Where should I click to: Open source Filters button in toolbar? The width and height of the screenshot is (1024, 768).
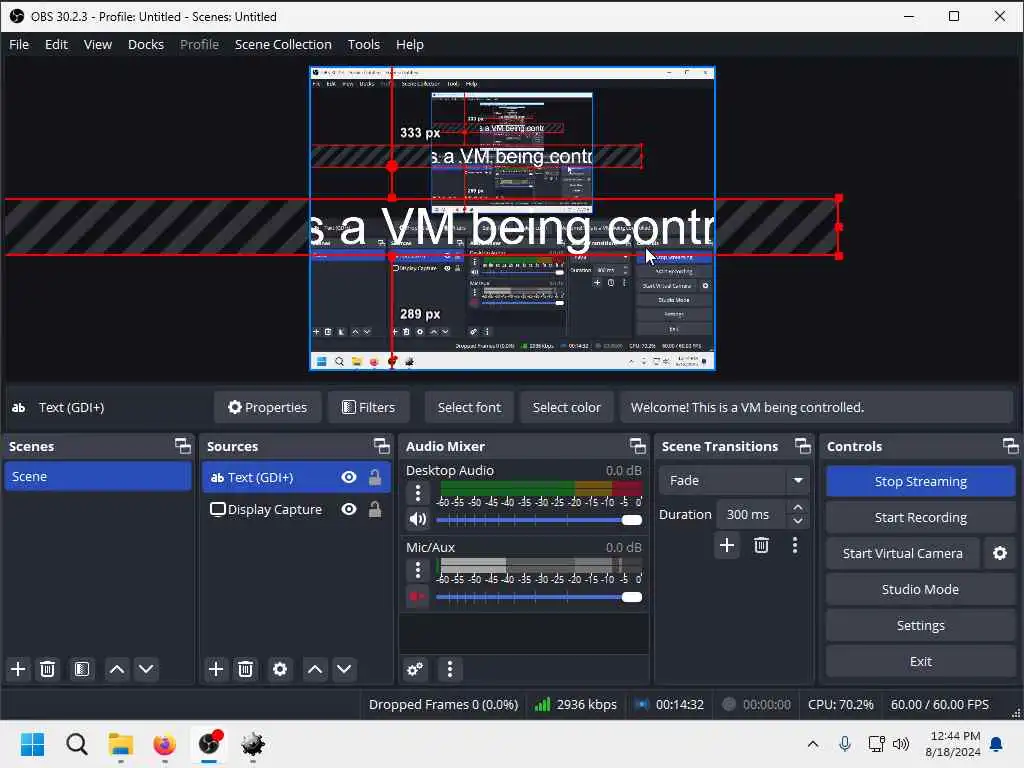tap(368, 408)
